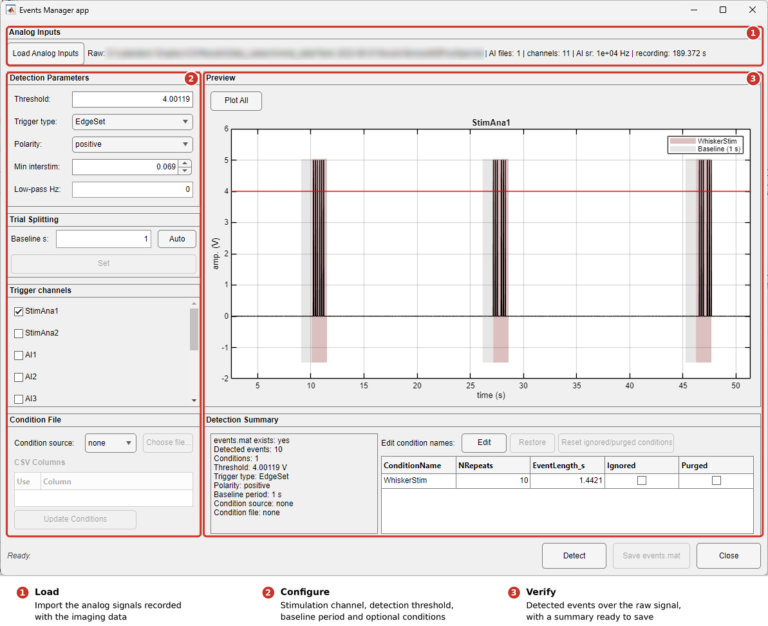Click Load Analog Inputs button
Screen dimensions: 768x626
[x=46, y=53]
